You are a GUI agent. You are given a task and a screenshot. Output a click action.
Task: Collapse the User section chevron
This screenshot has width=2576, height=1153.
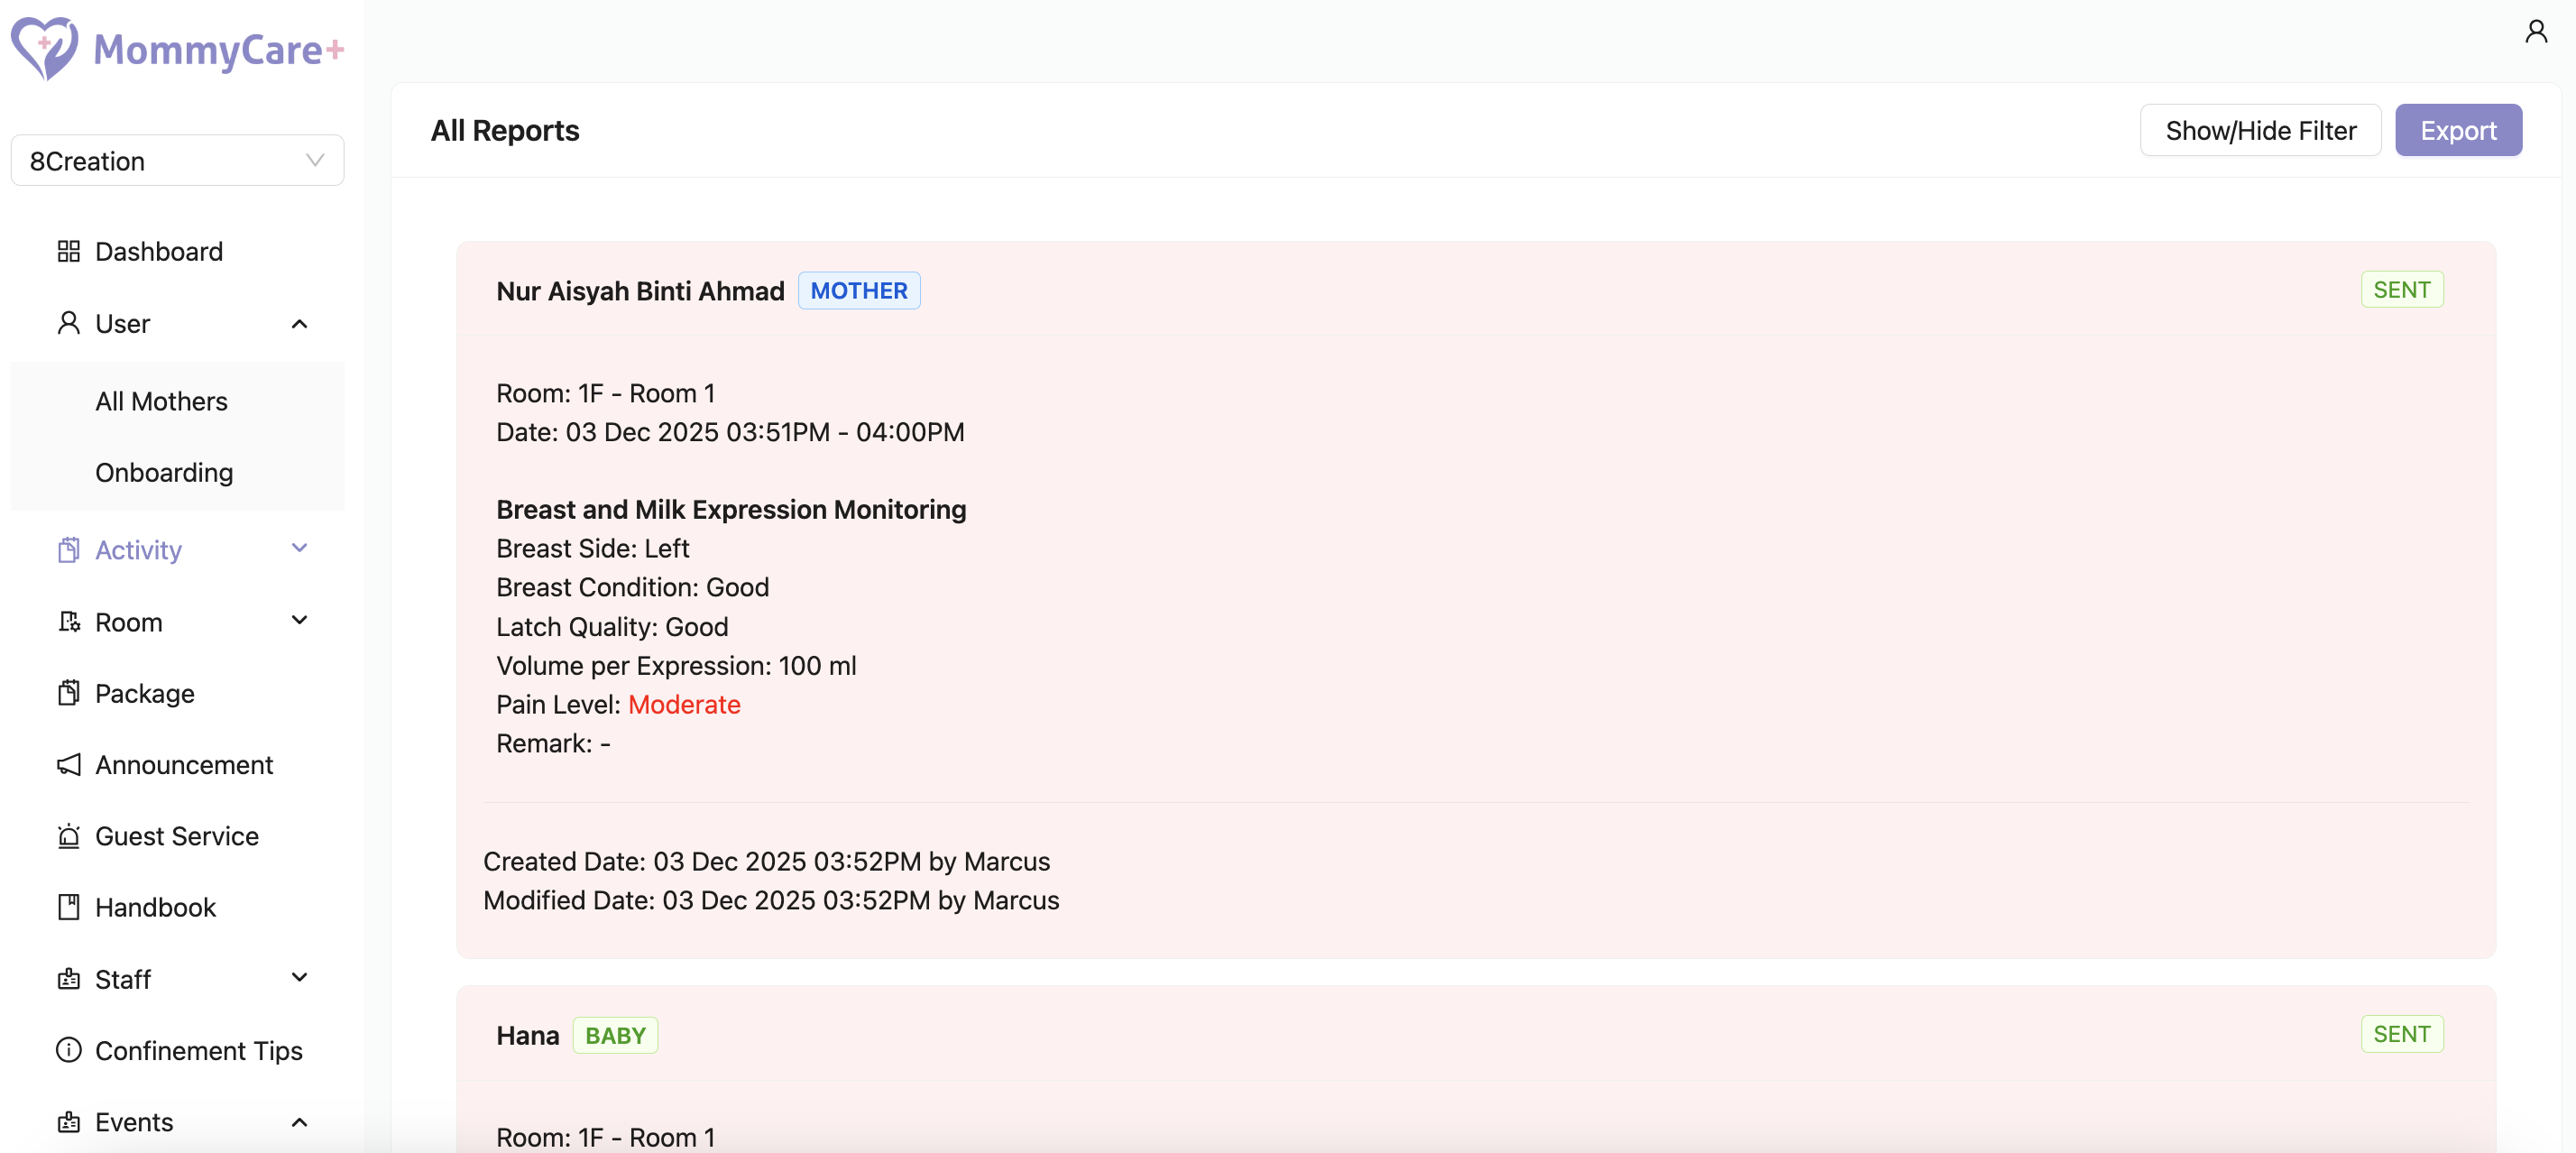(298, 323)
